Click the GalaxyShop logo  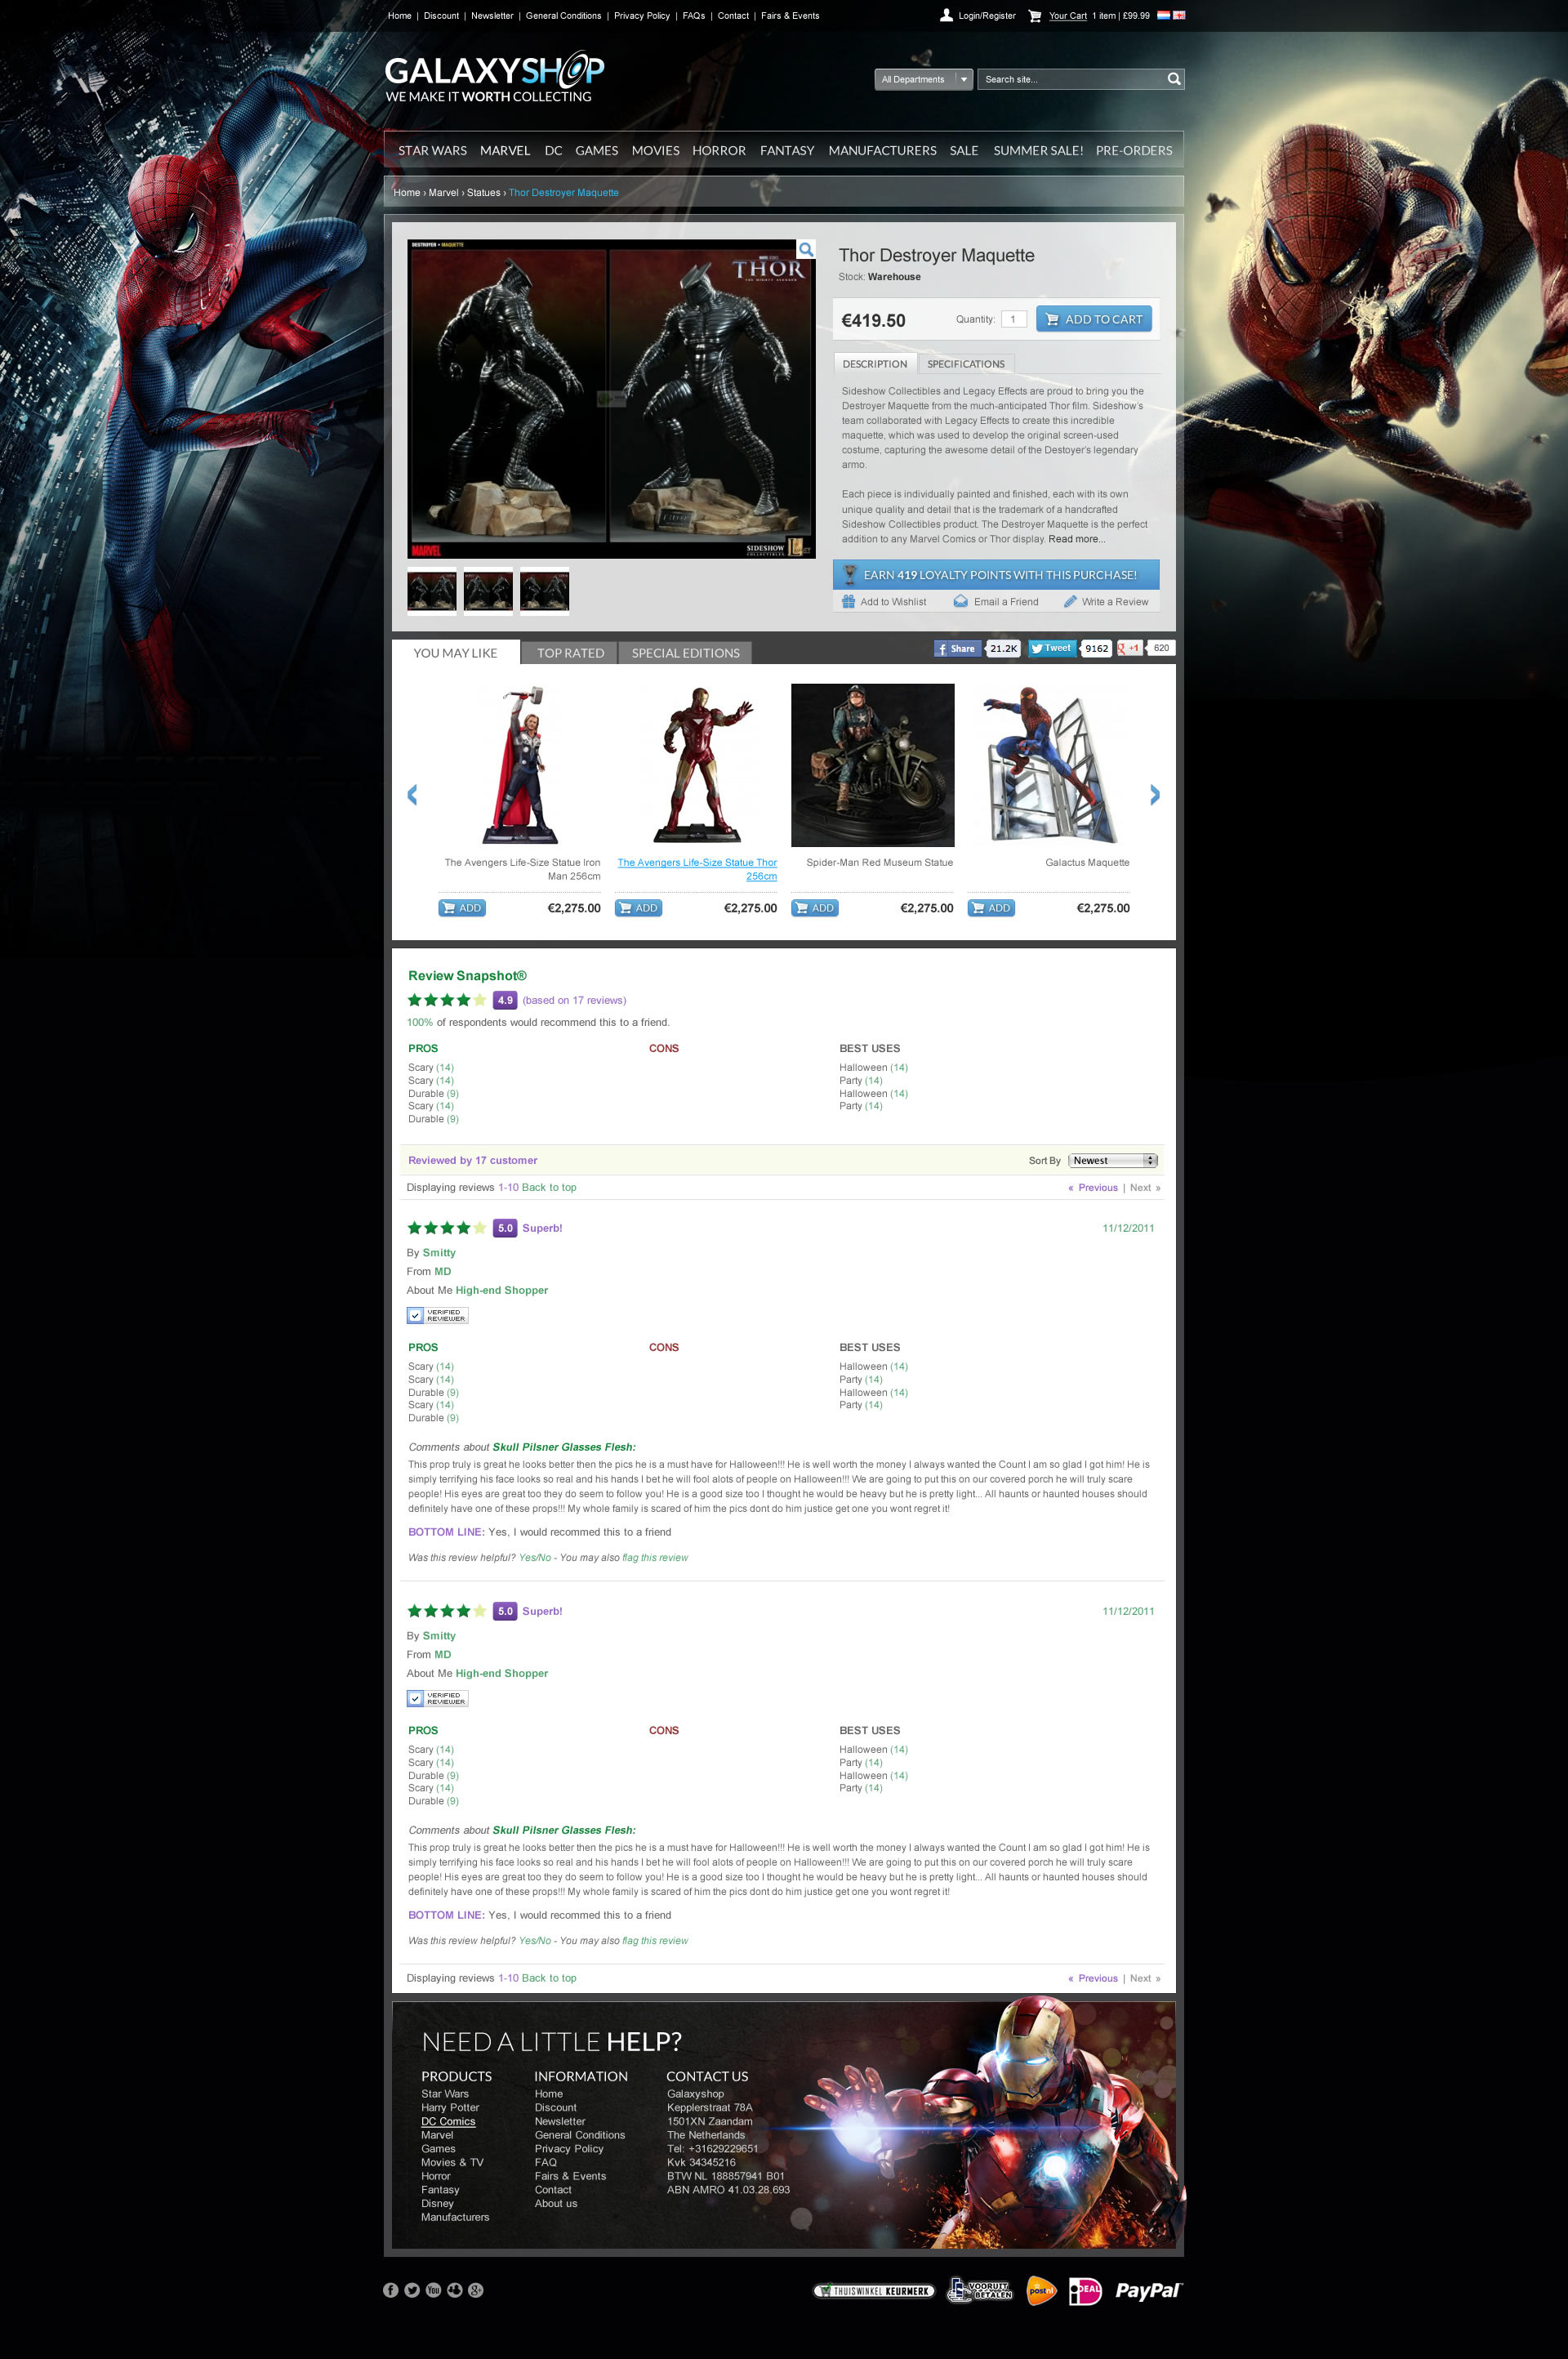494,77
